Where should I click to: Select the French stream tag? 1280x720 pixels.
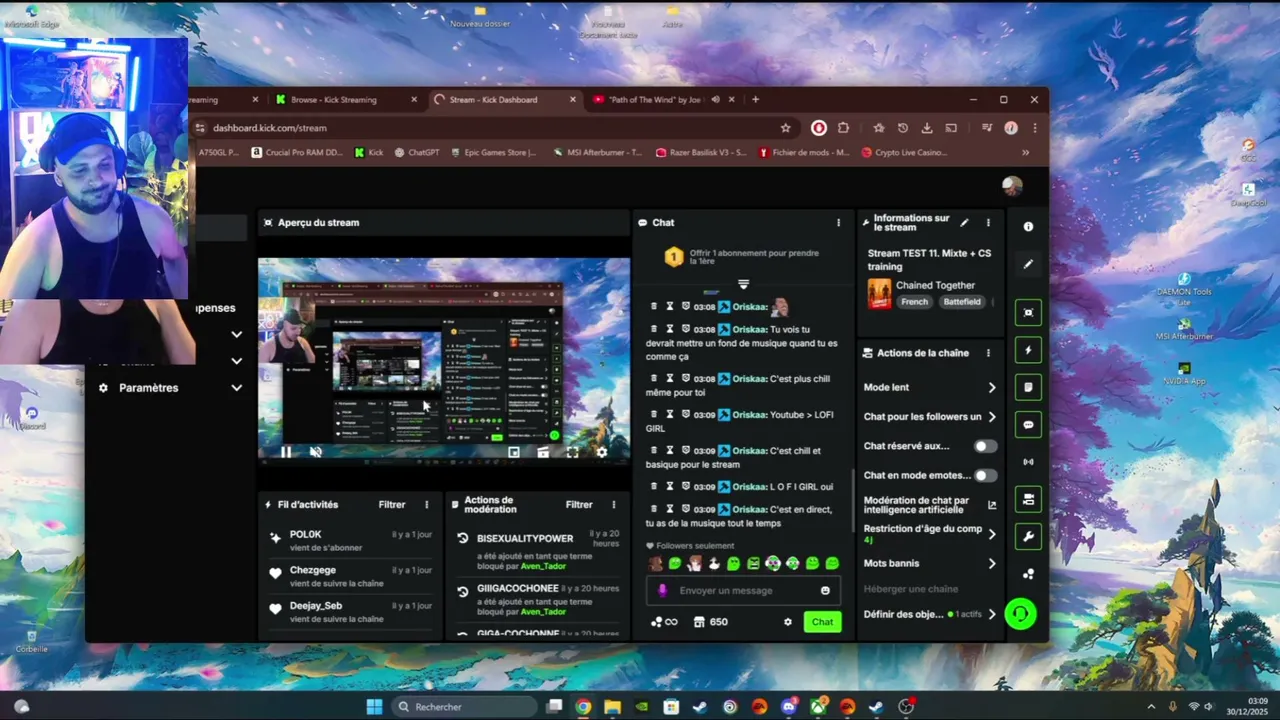pyautogui.click(x=914, y=302)
